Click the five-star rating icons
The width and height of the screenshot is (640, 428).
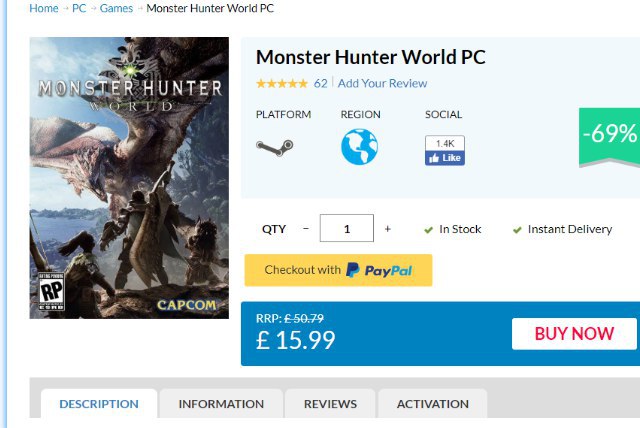pos(281,83)
